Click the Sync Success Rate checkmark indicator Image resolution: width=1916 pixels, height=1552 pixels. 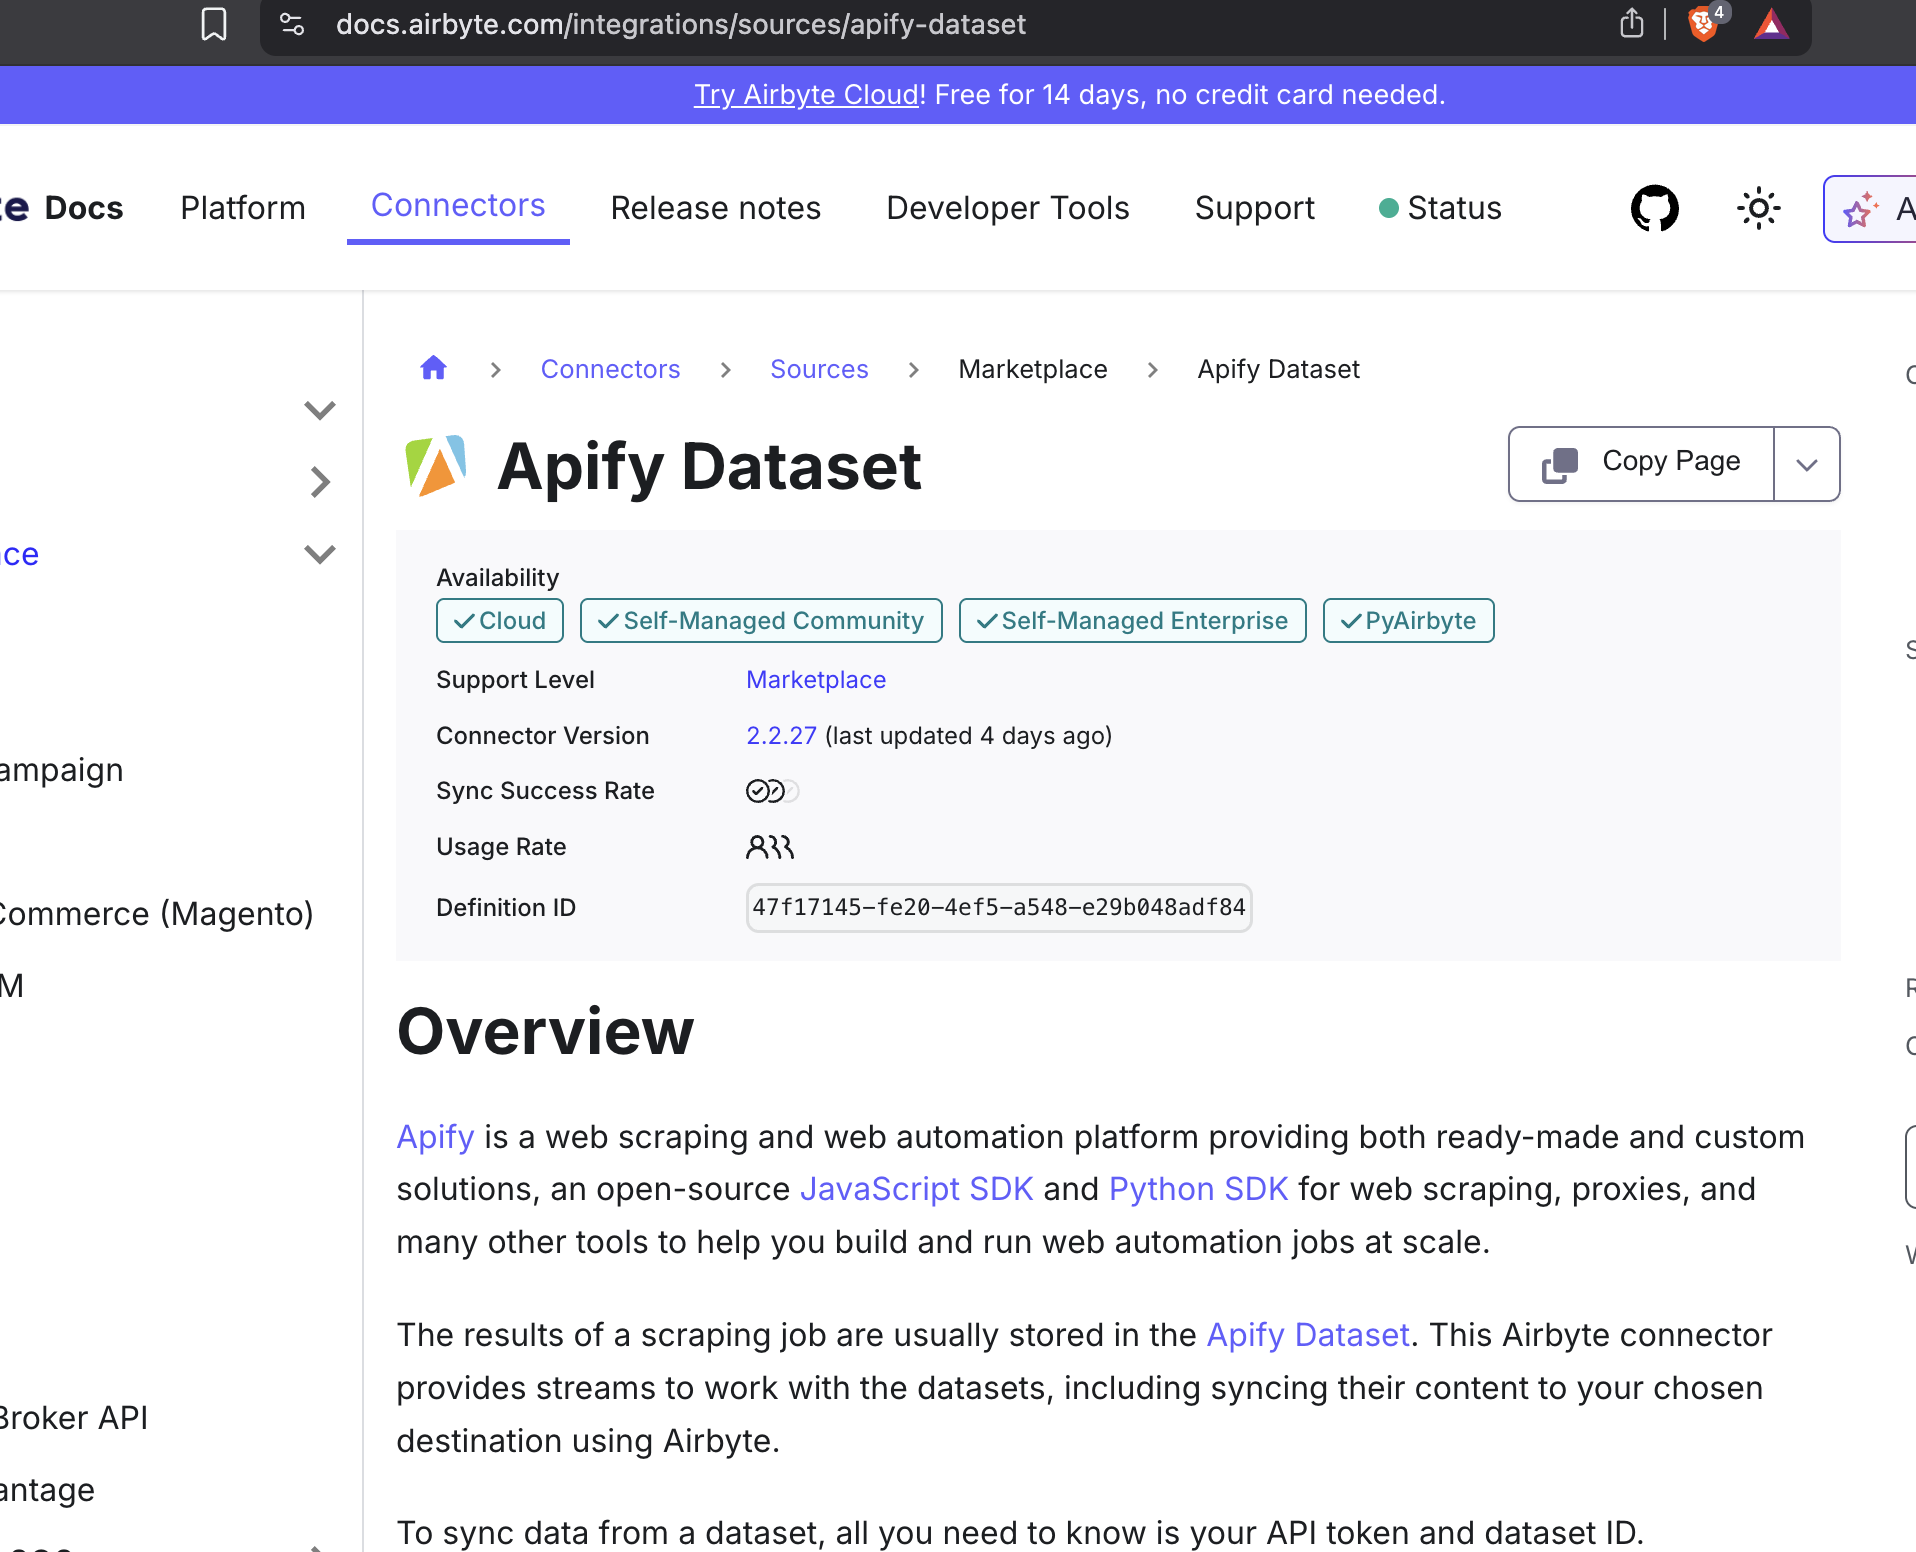click(x=772, y=791)
